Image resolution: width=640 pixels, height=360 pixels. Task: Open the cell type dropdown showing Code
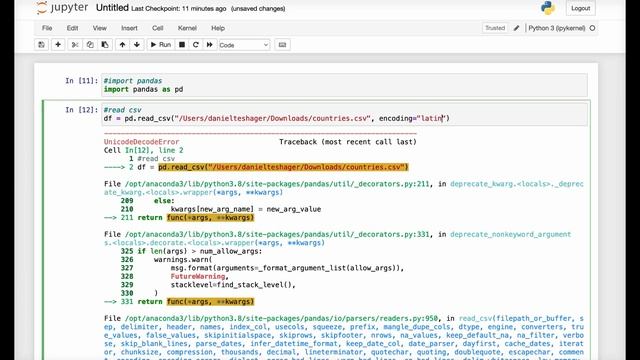click(244, 45)
